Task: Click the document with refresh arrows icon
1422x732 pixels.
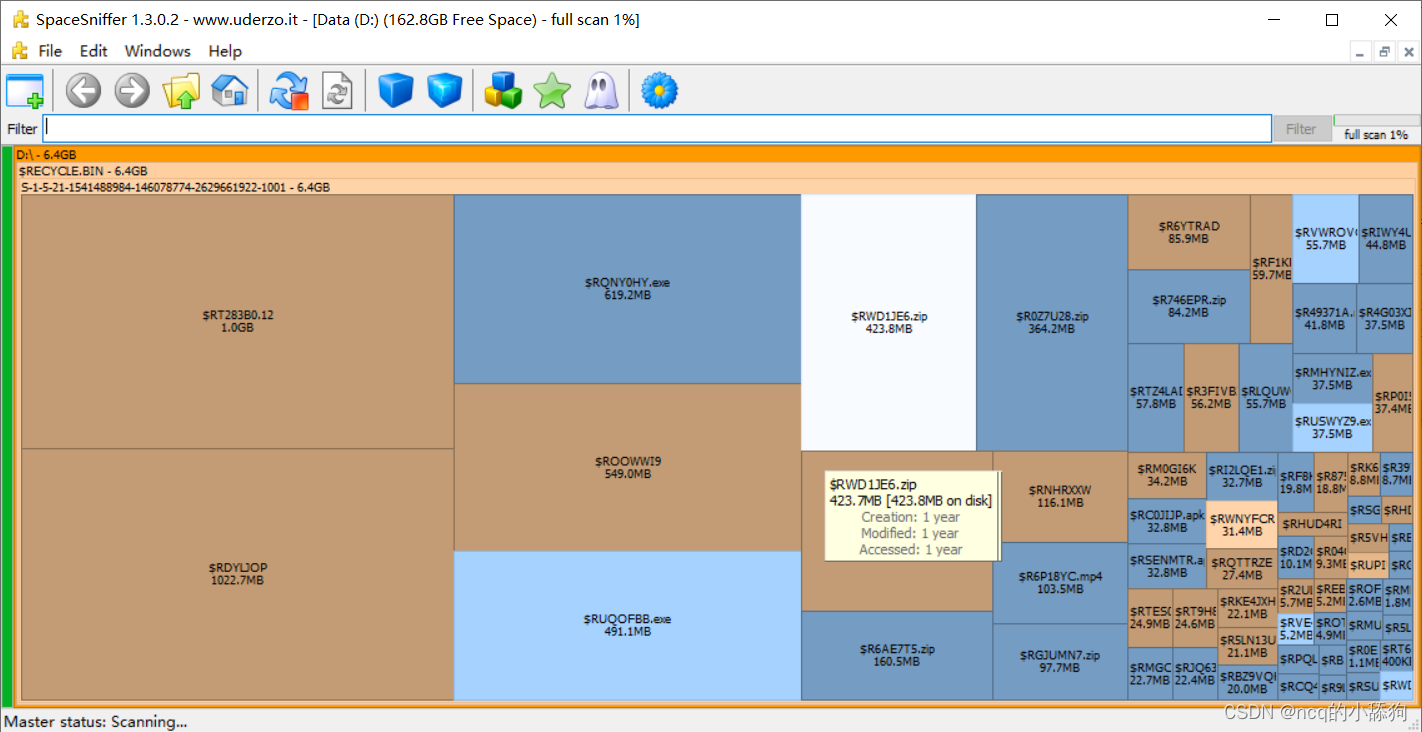Action: [x=337, y=91]
